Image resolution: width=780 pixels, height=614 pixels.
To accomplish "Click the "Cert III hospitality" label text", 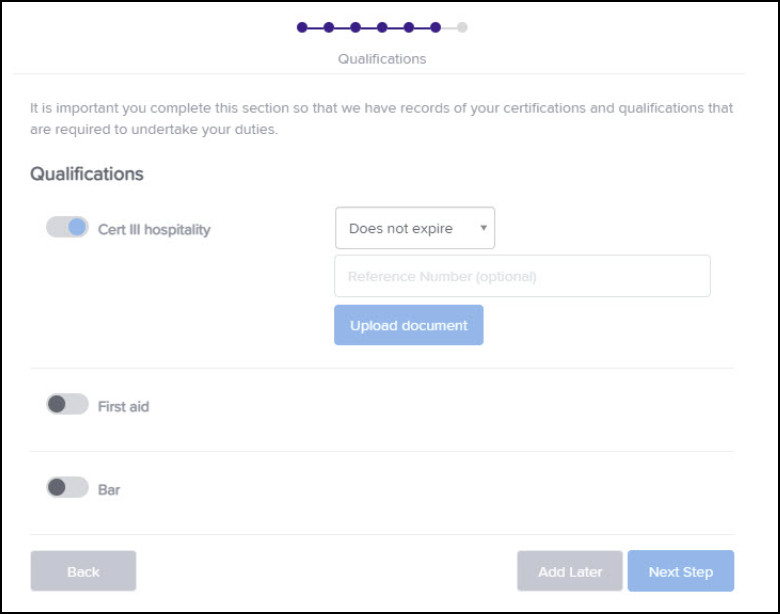I will click(x=154, y=229).
